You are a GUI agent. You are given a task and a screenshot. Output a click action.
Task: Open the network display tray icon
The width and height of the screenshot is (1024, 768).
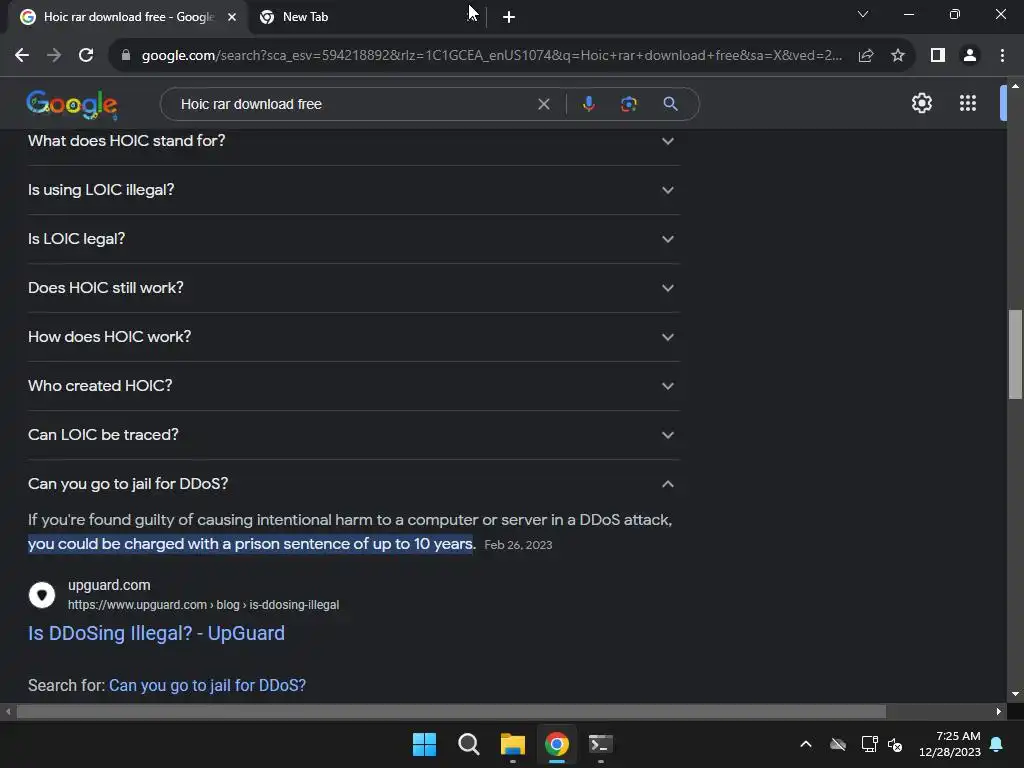coord(869,744)
